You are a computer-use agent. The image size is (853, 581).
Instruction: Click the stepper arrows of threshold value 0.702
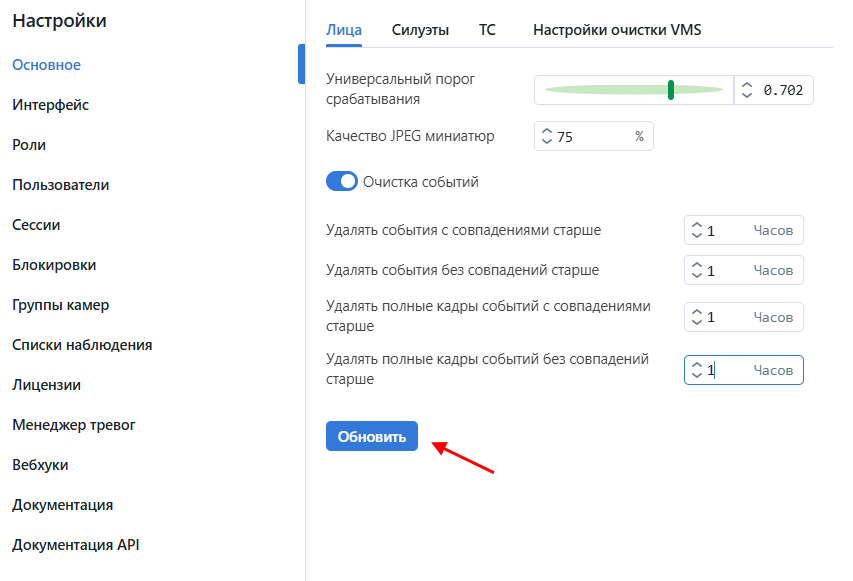tap(747, 90)
